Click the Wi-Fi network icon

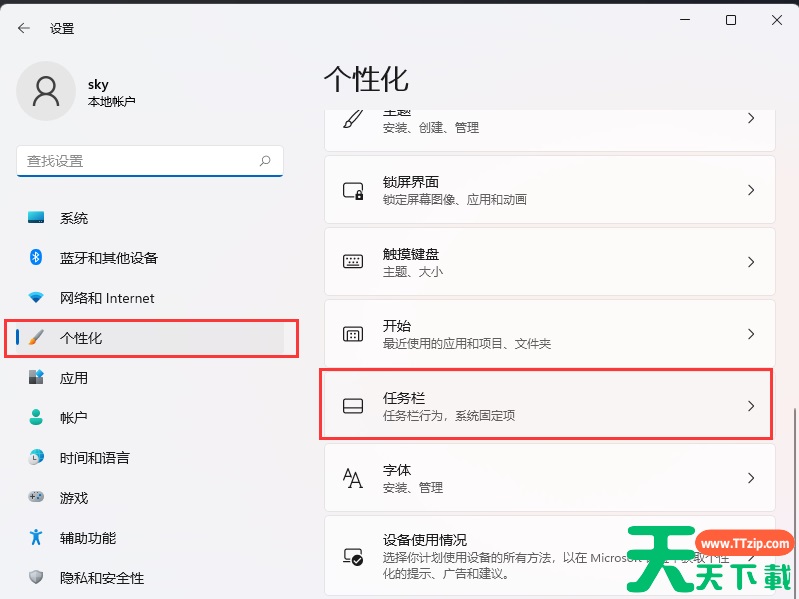click(x=36, y=297)
